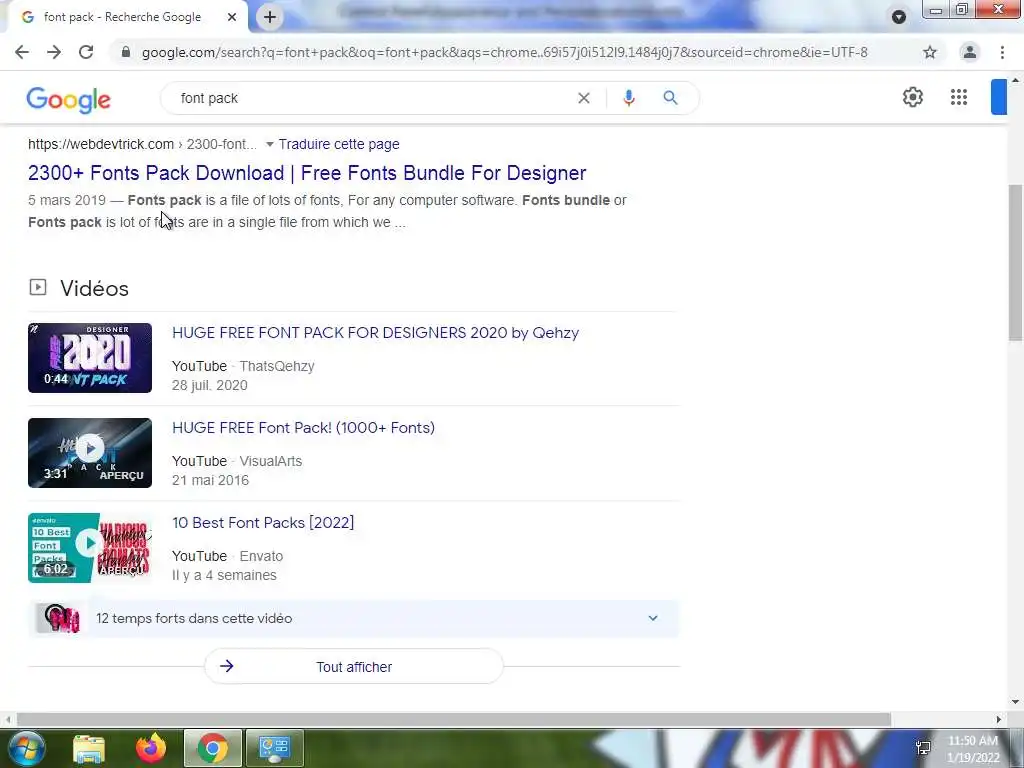Viewport: 1024px width, 768px height.
Task: Click the 2020 designer font pack thumbnail
Action: [x=90, y=358]
